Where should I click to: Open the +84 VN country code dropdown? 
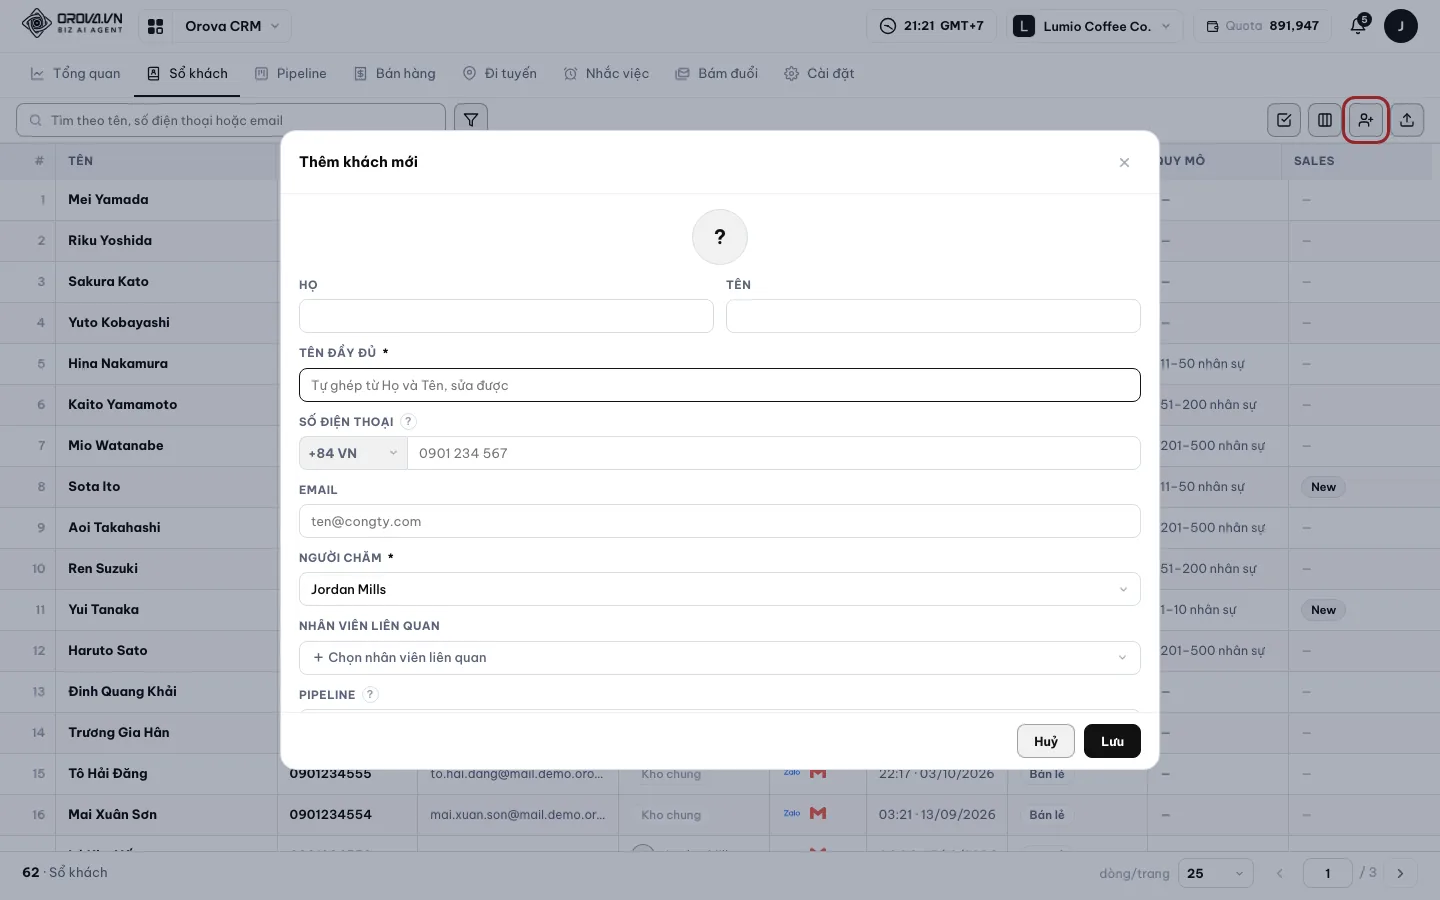tap(353, 453)
